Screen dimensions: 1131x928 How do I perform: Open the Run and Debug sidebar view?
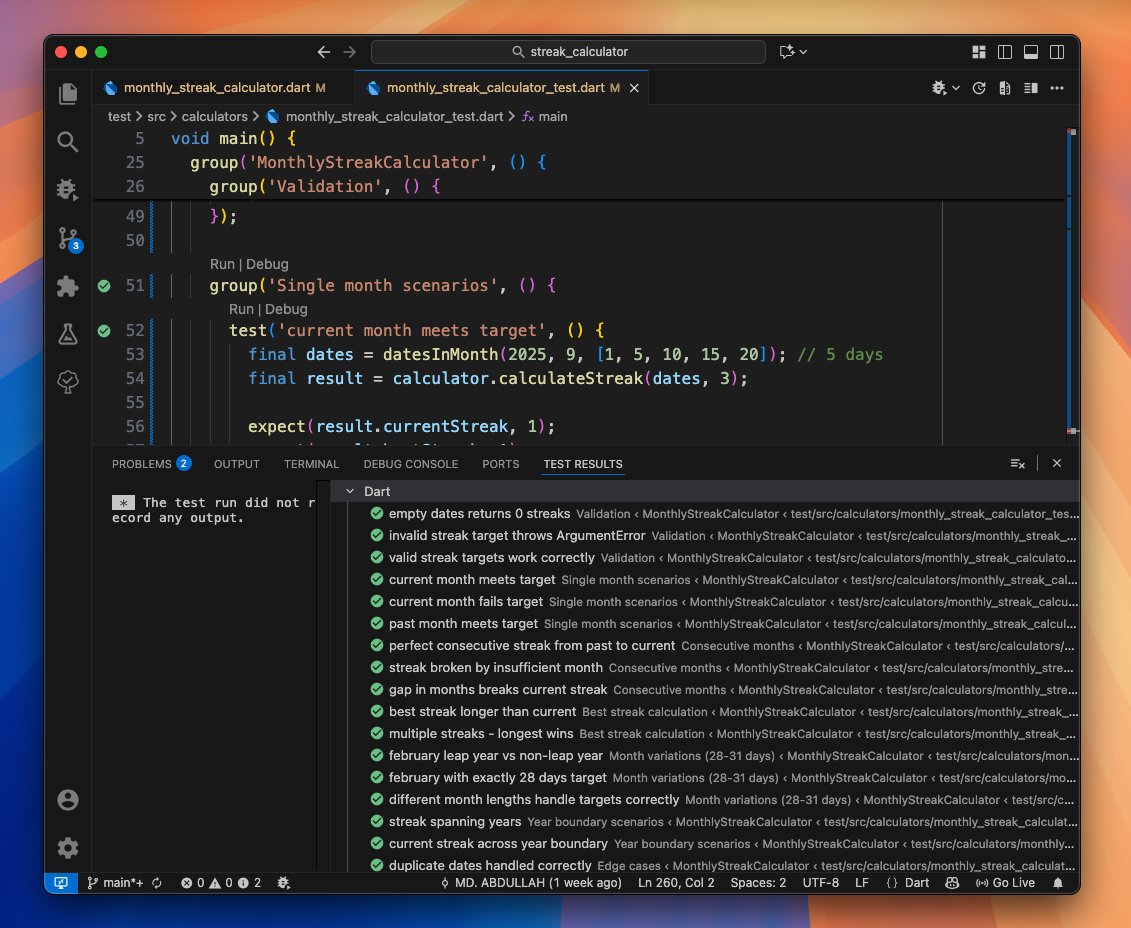[x=67, y=190]
